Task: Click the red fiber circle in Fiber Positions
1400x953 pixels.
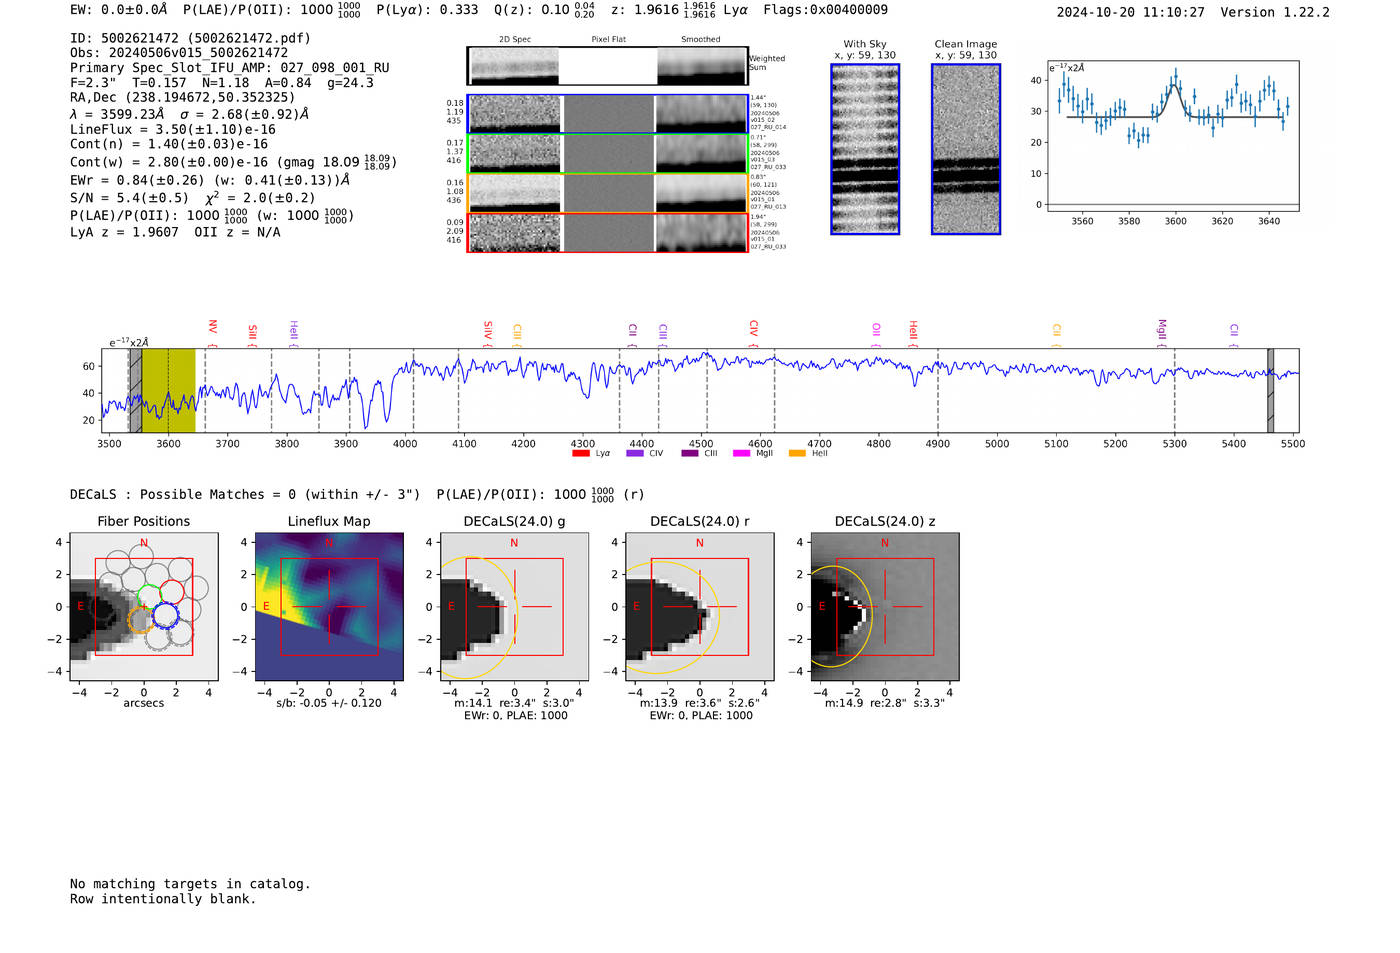Action: click(172, 592)
